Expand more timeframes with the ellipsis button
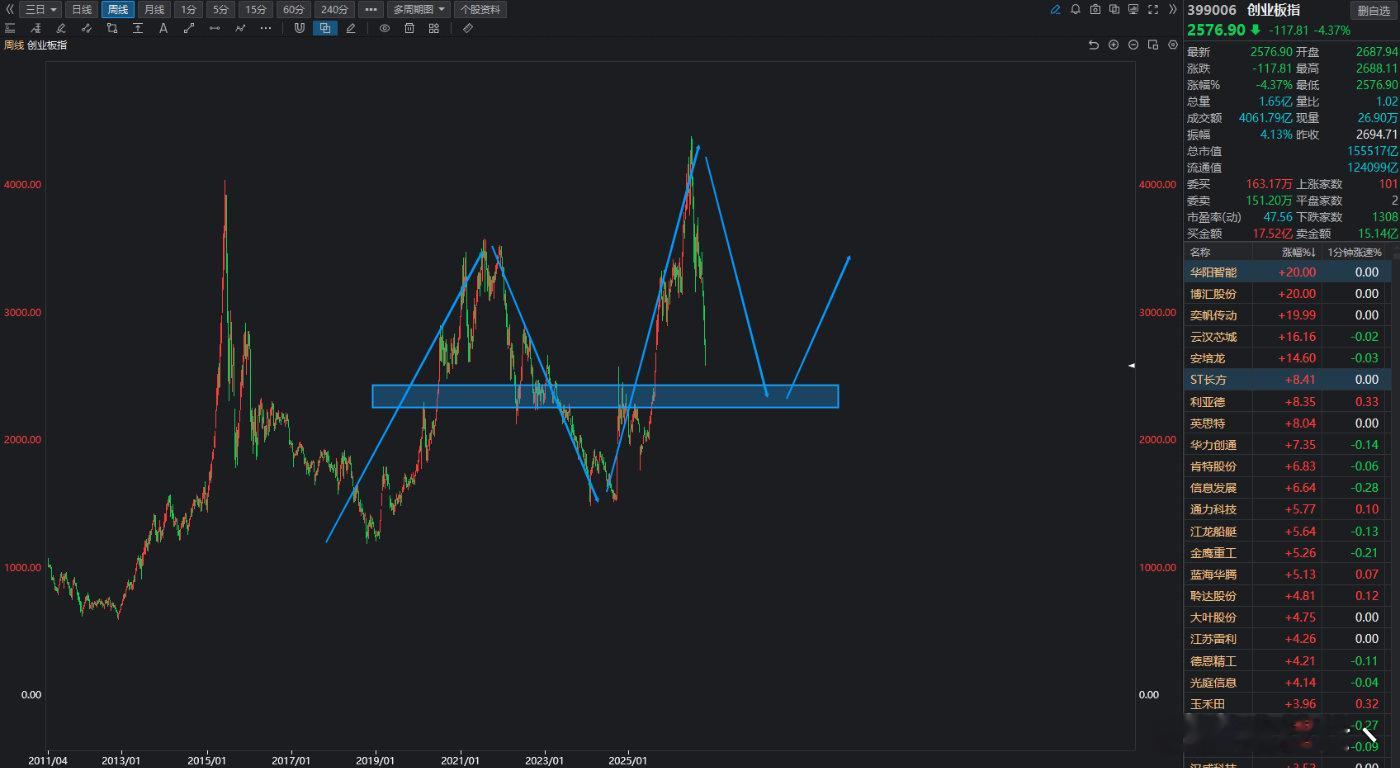 pos(371,9)
